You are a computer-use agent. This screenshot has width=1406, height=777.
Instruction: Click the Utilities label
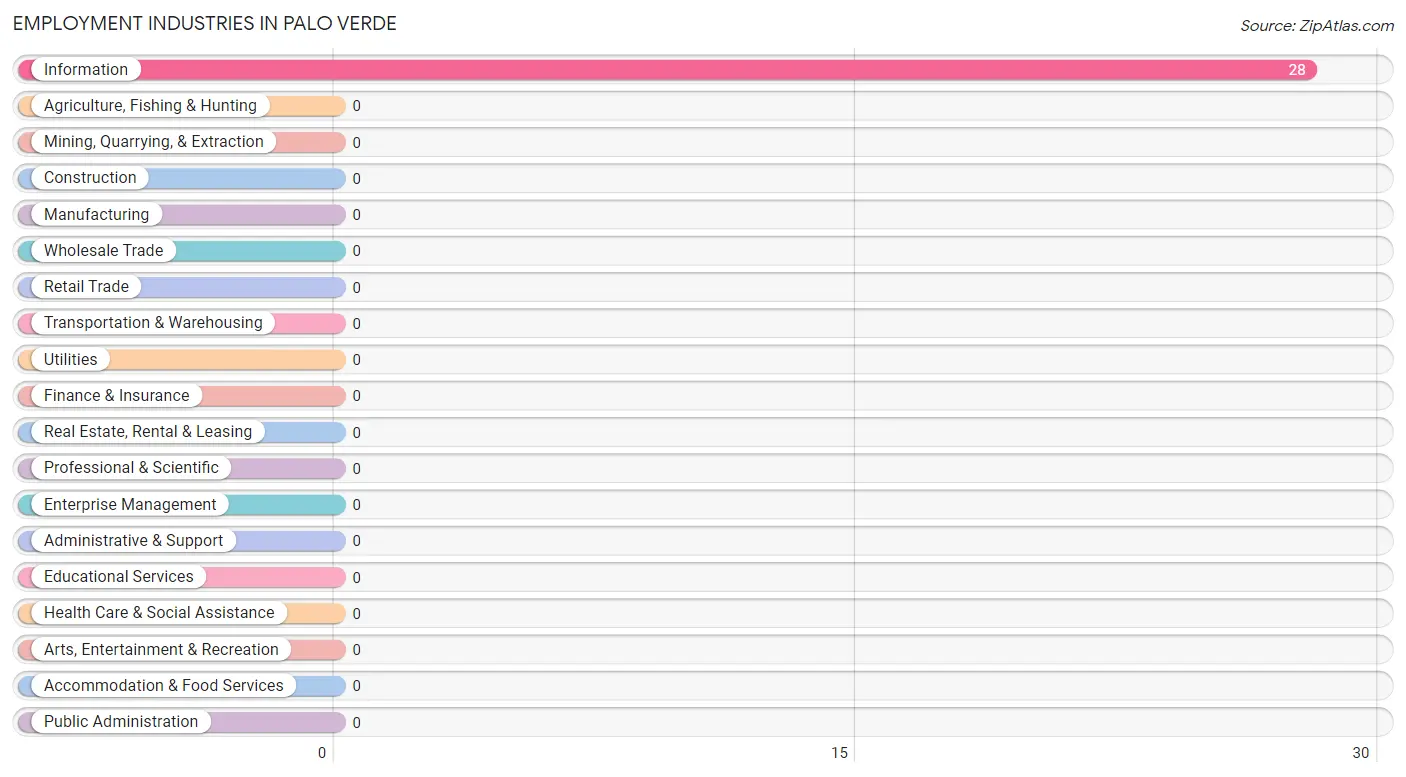click(x=71, y=360)
